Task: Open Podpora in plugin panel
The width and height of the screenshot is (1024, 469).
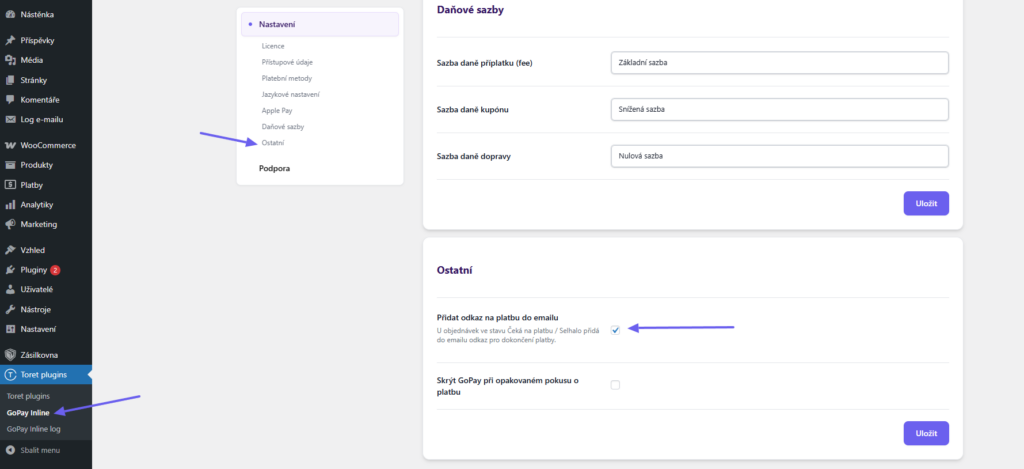Action: tap(274, 169)
